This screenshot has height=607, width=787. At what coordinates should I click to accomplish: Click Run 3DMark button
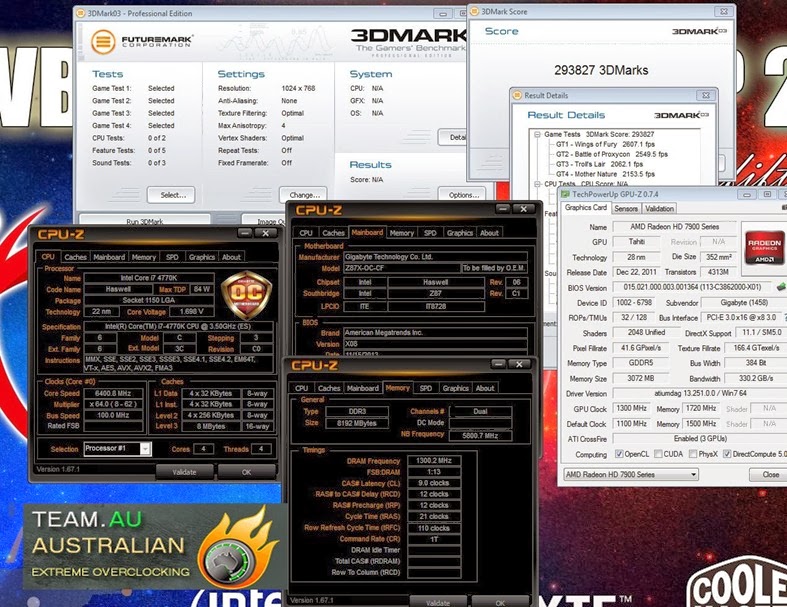pos(145,220)
